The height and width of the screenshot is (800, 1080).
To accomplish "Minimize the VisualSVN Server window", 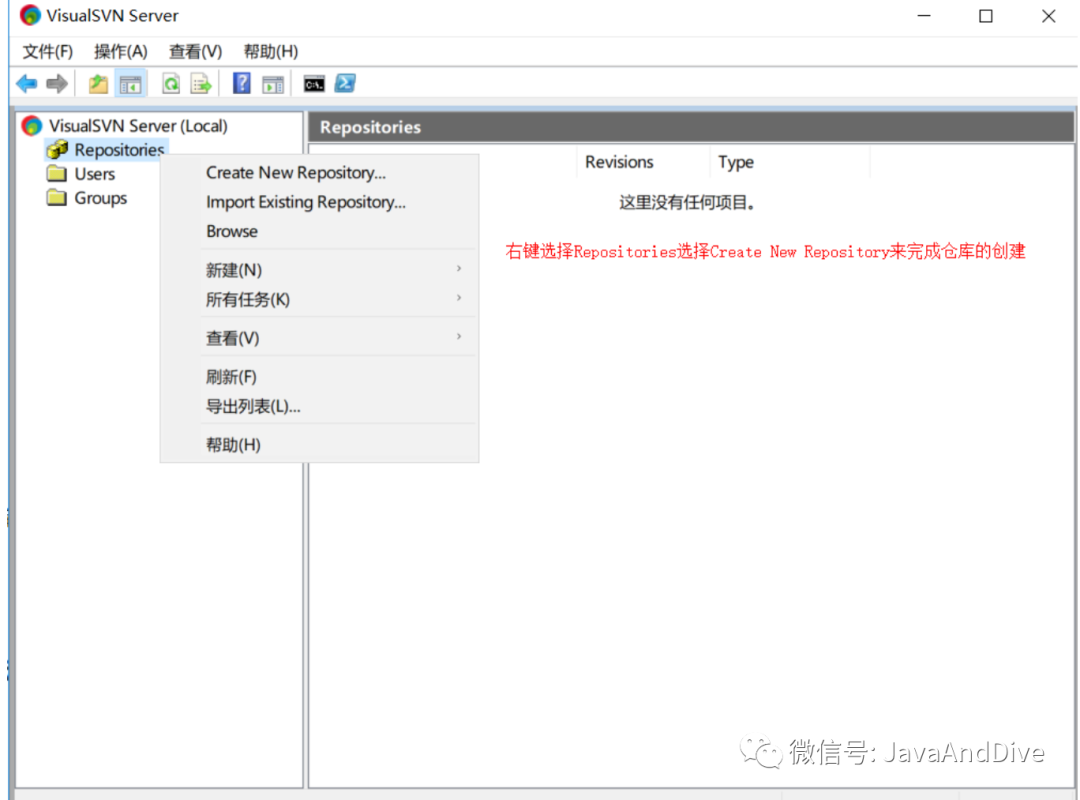I will click(x=924, y=16).
